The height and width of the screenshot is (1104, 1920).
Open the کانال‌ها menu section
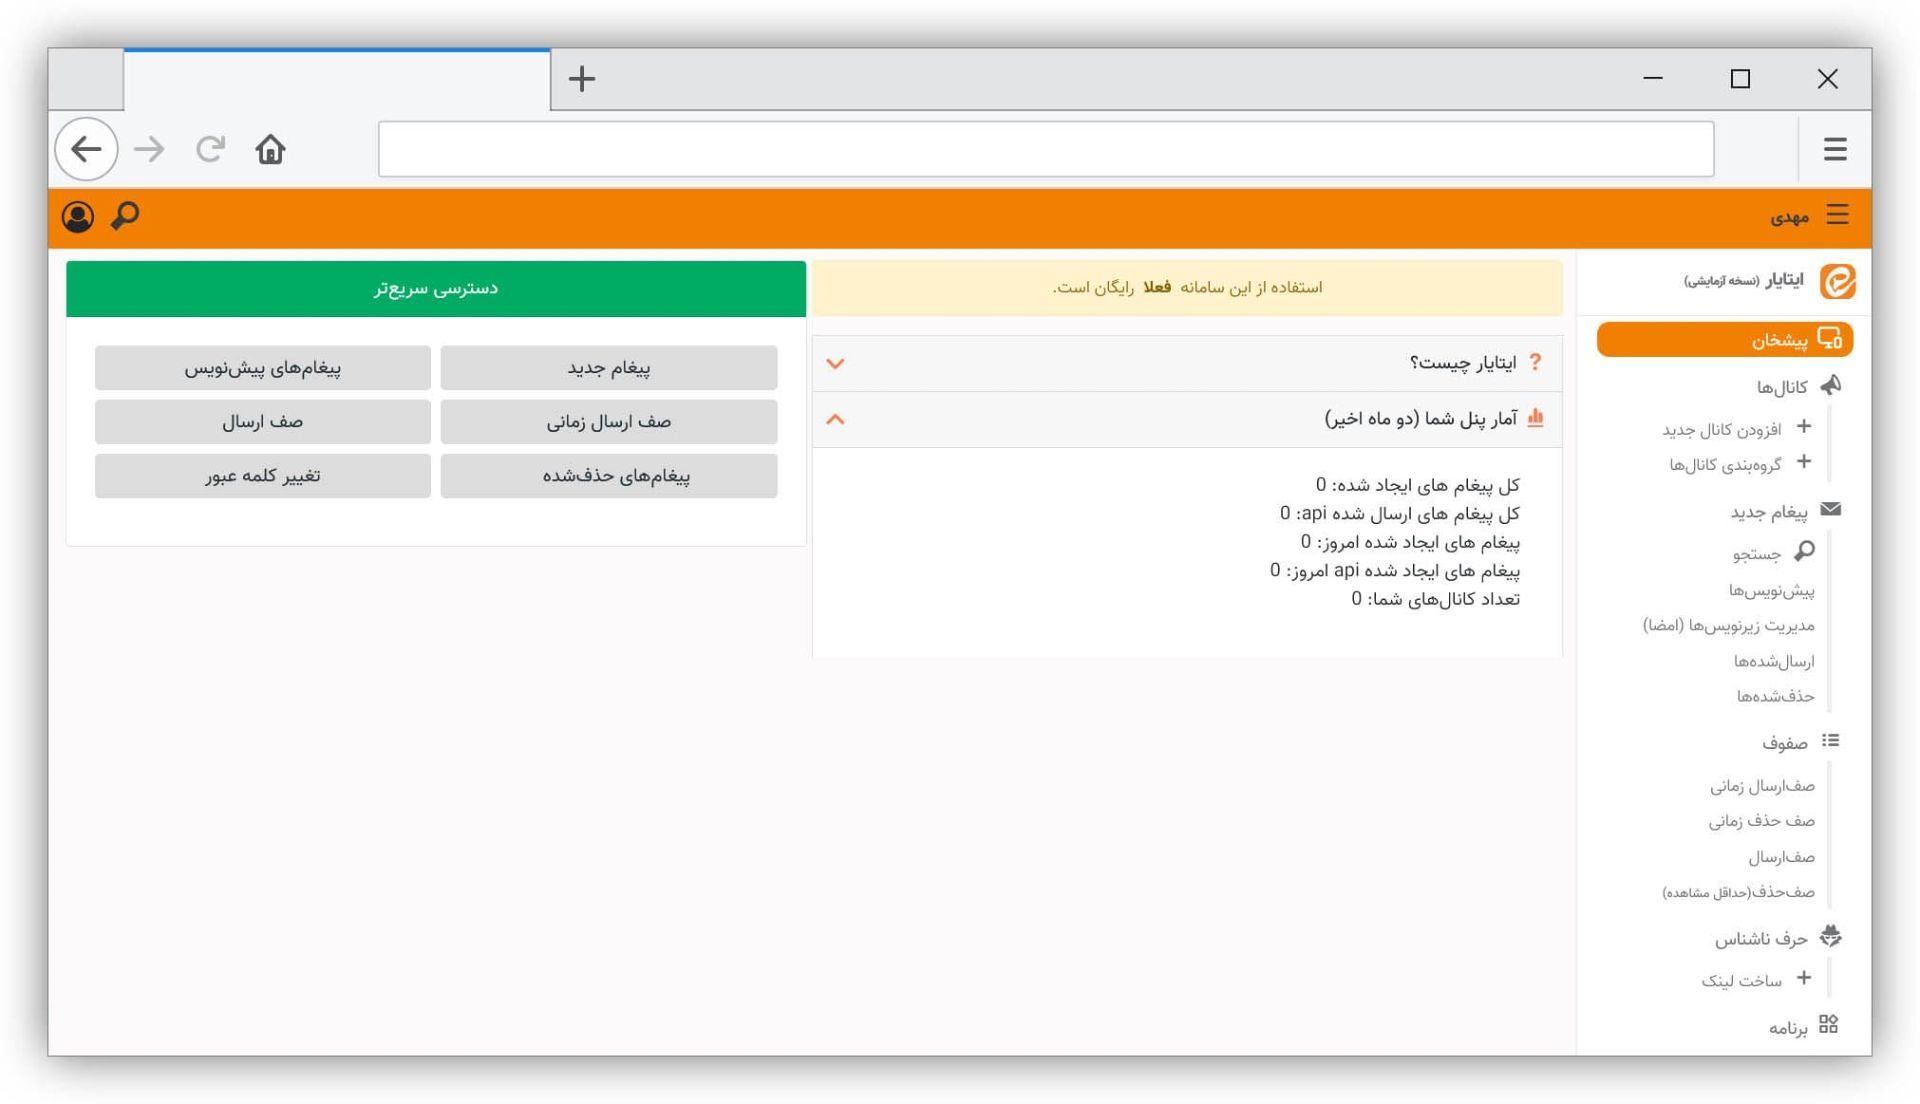pyautogui.click(x=1782, y=387)
